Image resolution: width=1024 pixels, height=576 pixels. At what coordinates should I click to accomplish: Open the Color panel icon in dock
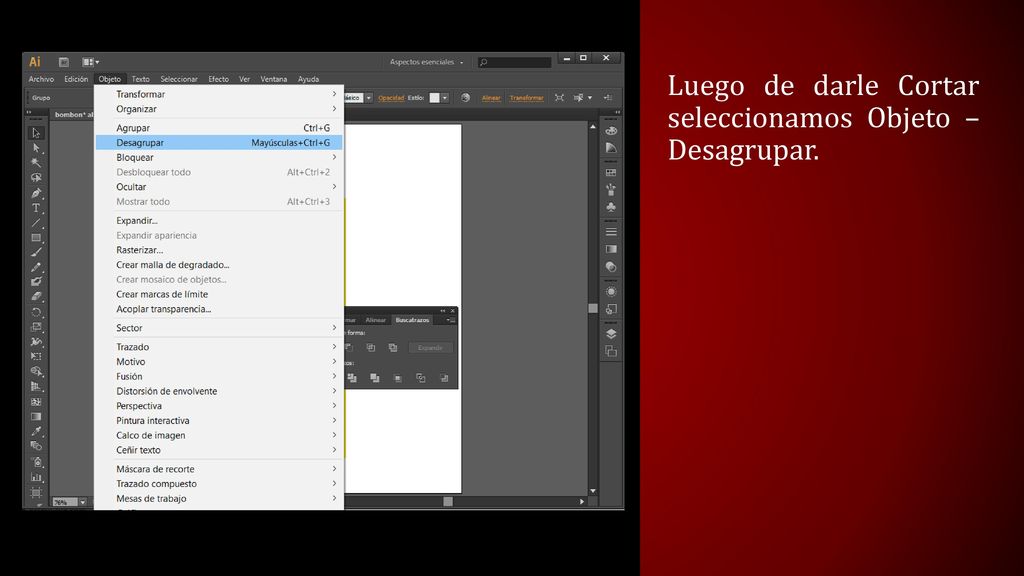point(611,131)
